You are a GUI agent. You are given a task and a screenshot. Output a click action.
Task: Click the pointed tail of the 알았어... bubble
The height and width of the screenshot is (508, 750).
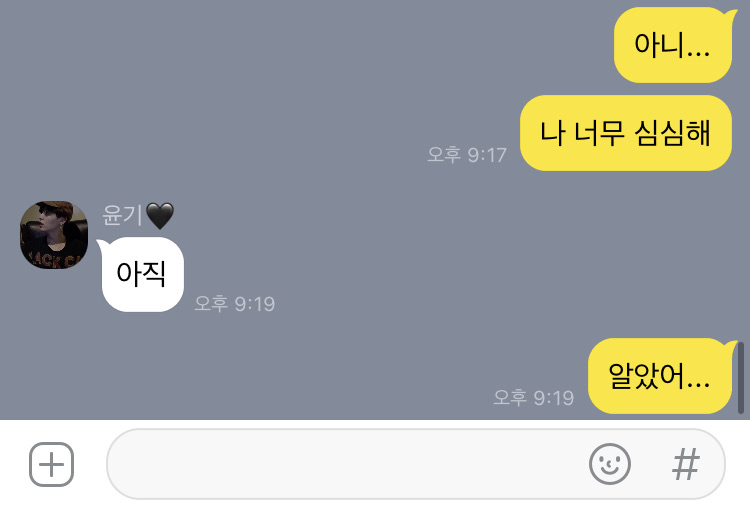(732, 344)
